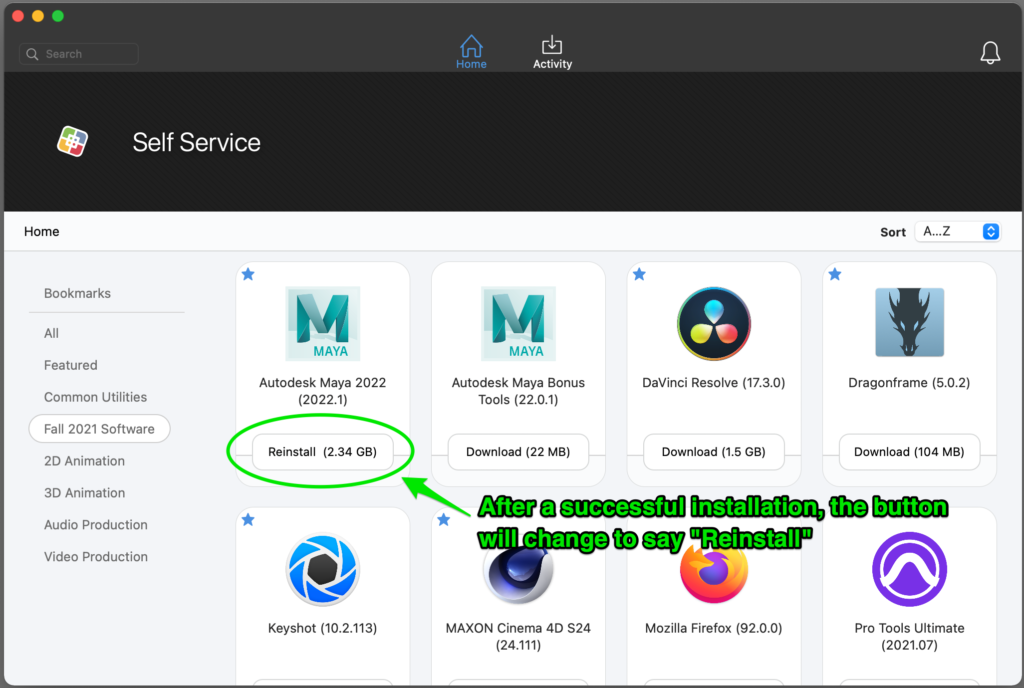Open the notifications bell
The image size is (1024, 688).
(x=990, y=52)
